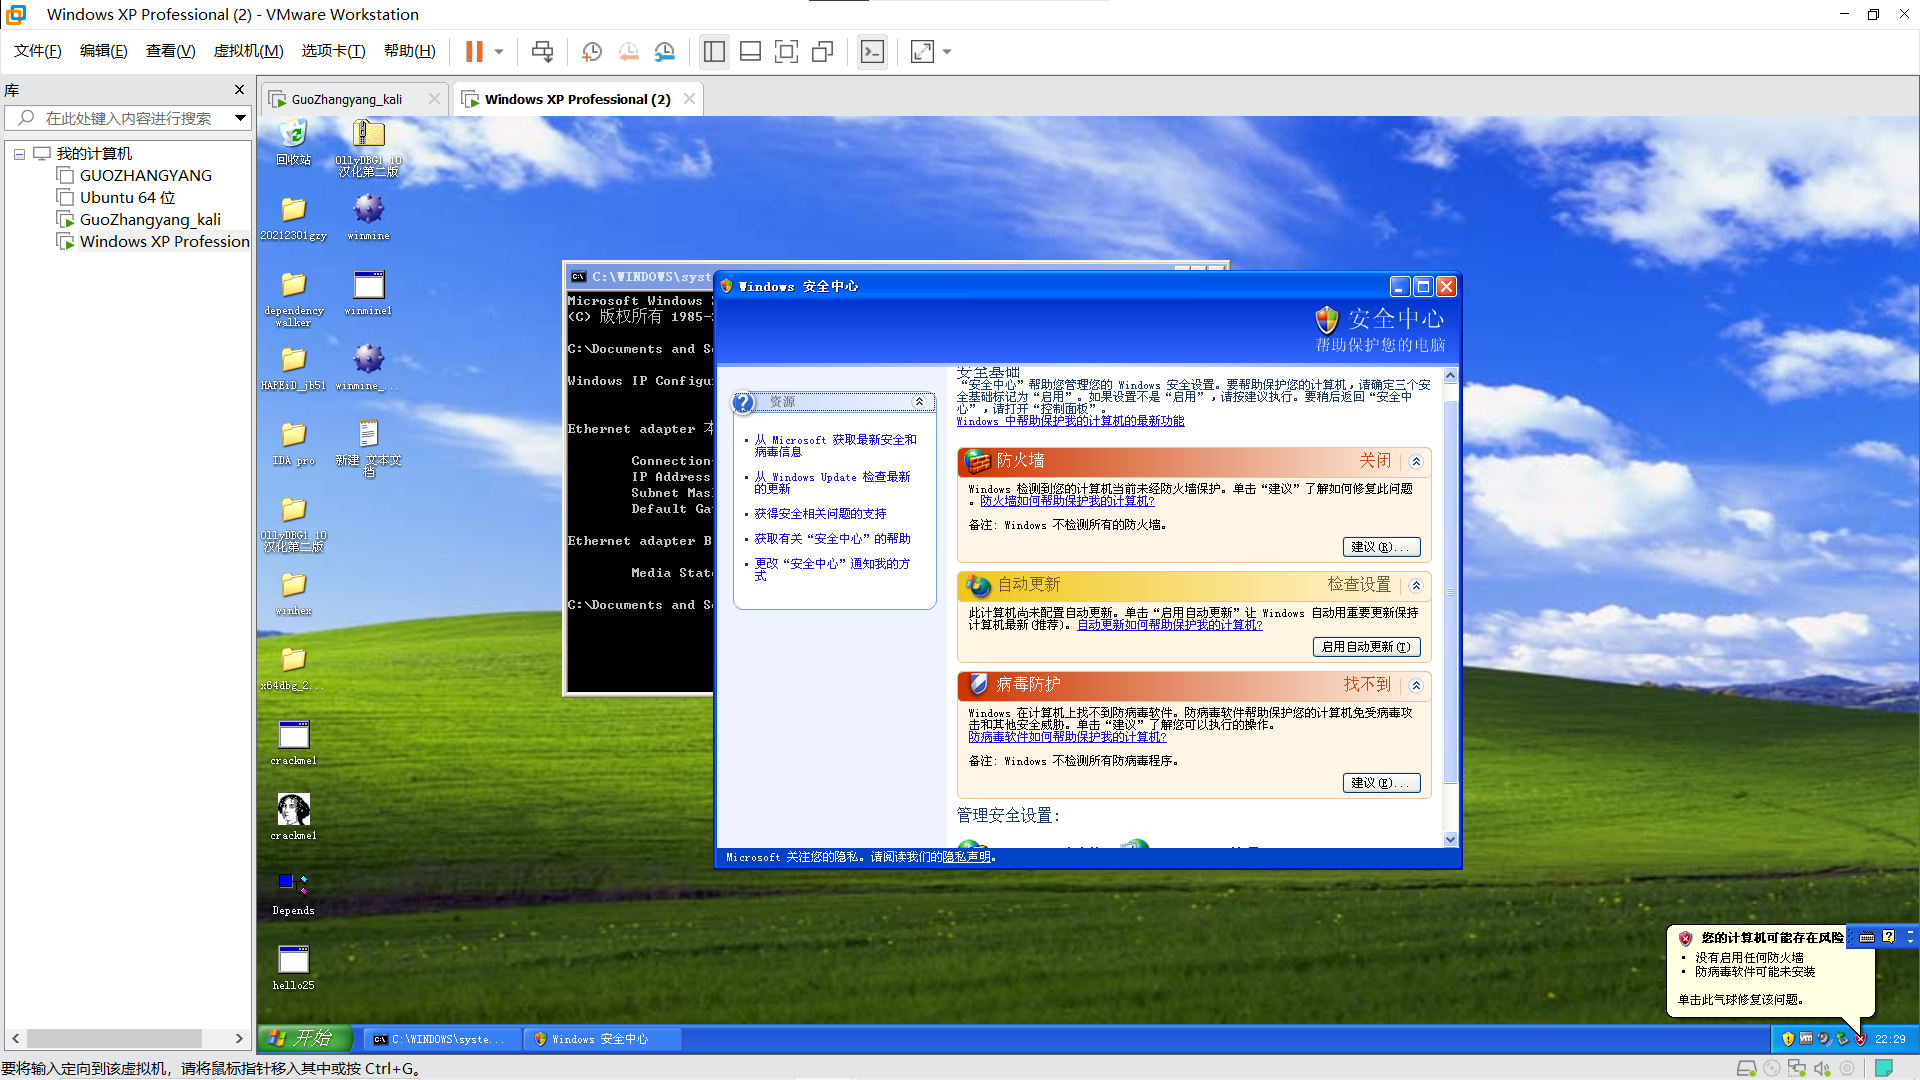The width and height of the screenshot is (1920, 1080).
Task: Click the pause virtual machine button
Action: pos(474,52)
